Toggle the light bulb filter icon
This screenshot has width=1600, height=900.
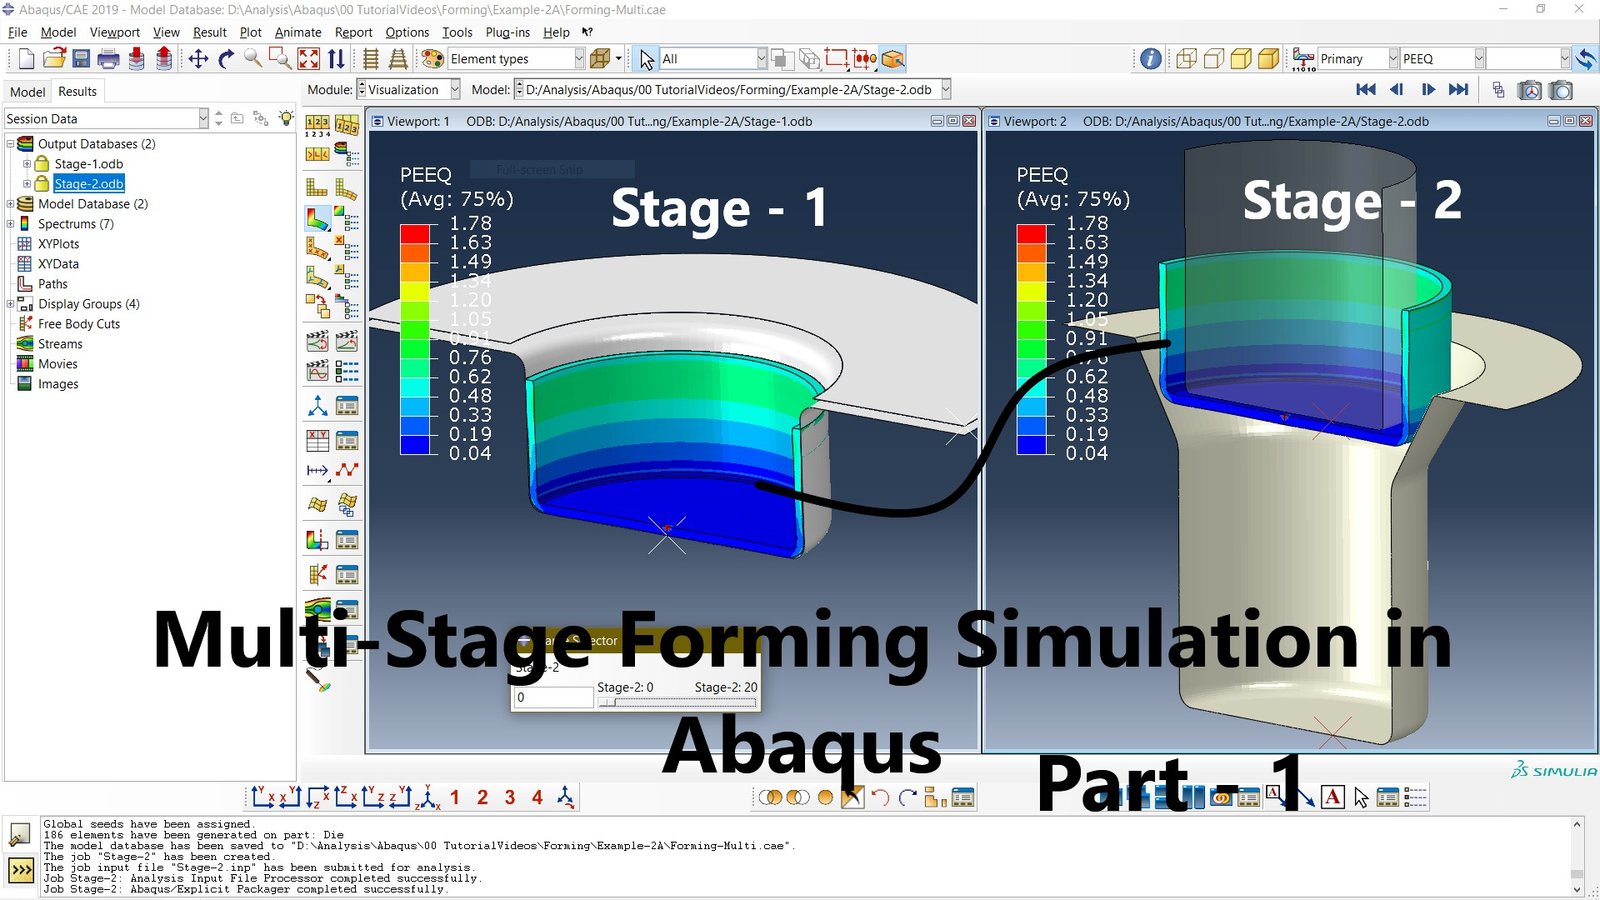(286, 118)
